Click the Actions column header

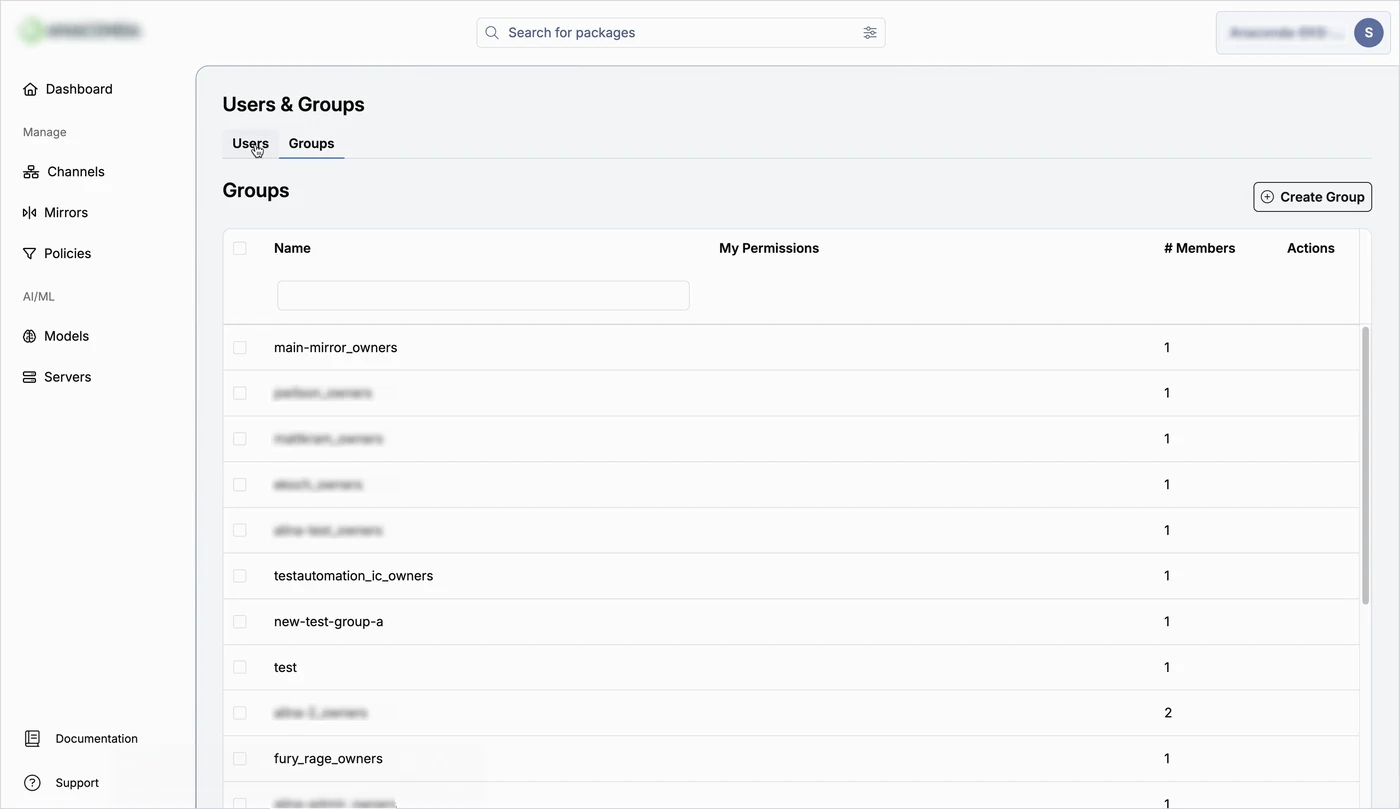pos(1311,248)
